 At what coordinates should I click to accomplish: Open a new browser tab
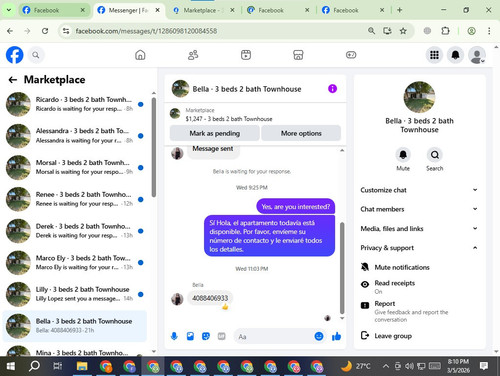point(400,10)
